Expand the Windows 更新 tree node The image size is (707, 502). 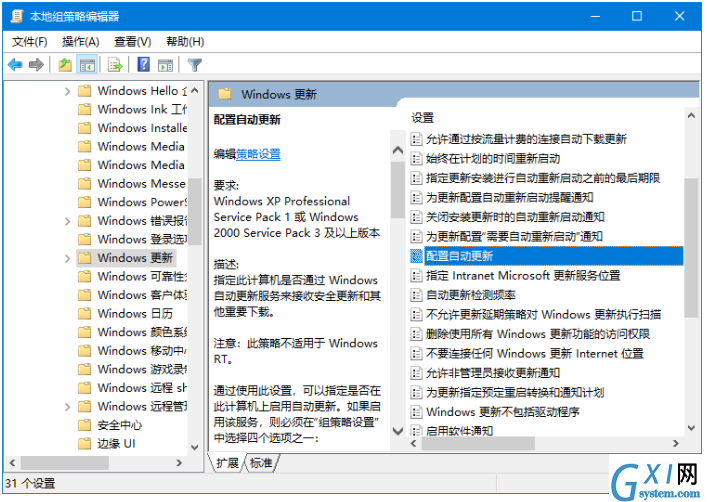[x=67, y=258]
